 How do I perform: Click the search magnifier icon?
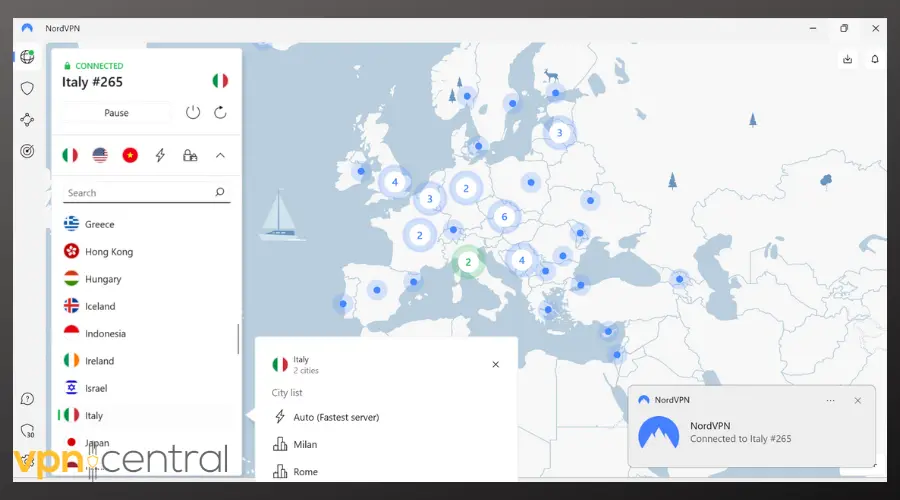pos(220,192)
